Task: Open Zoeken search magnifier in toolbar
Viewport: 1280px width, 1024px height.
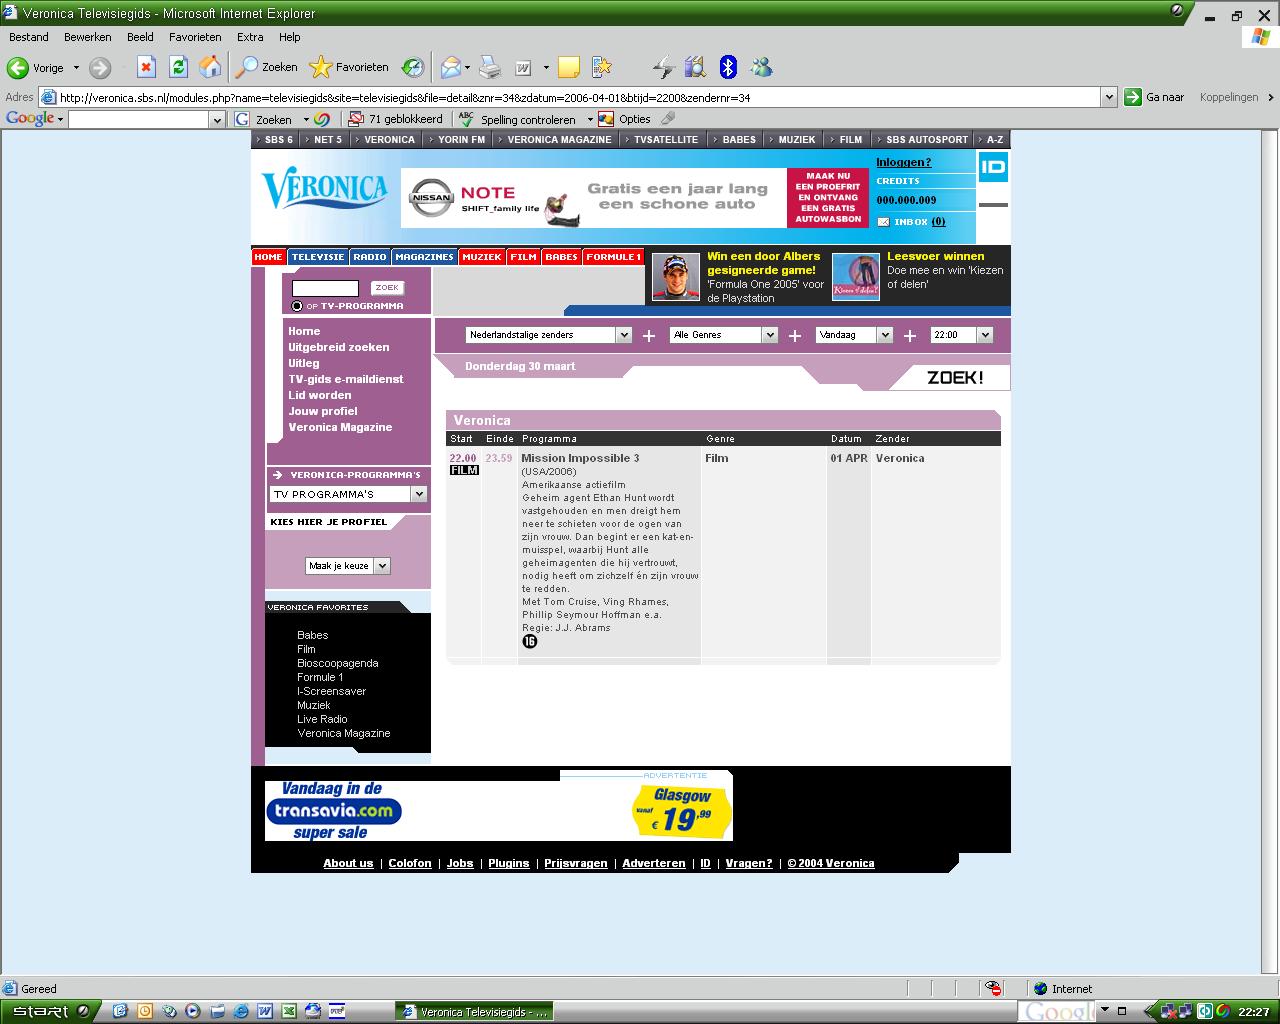Action: click(266, 67)
